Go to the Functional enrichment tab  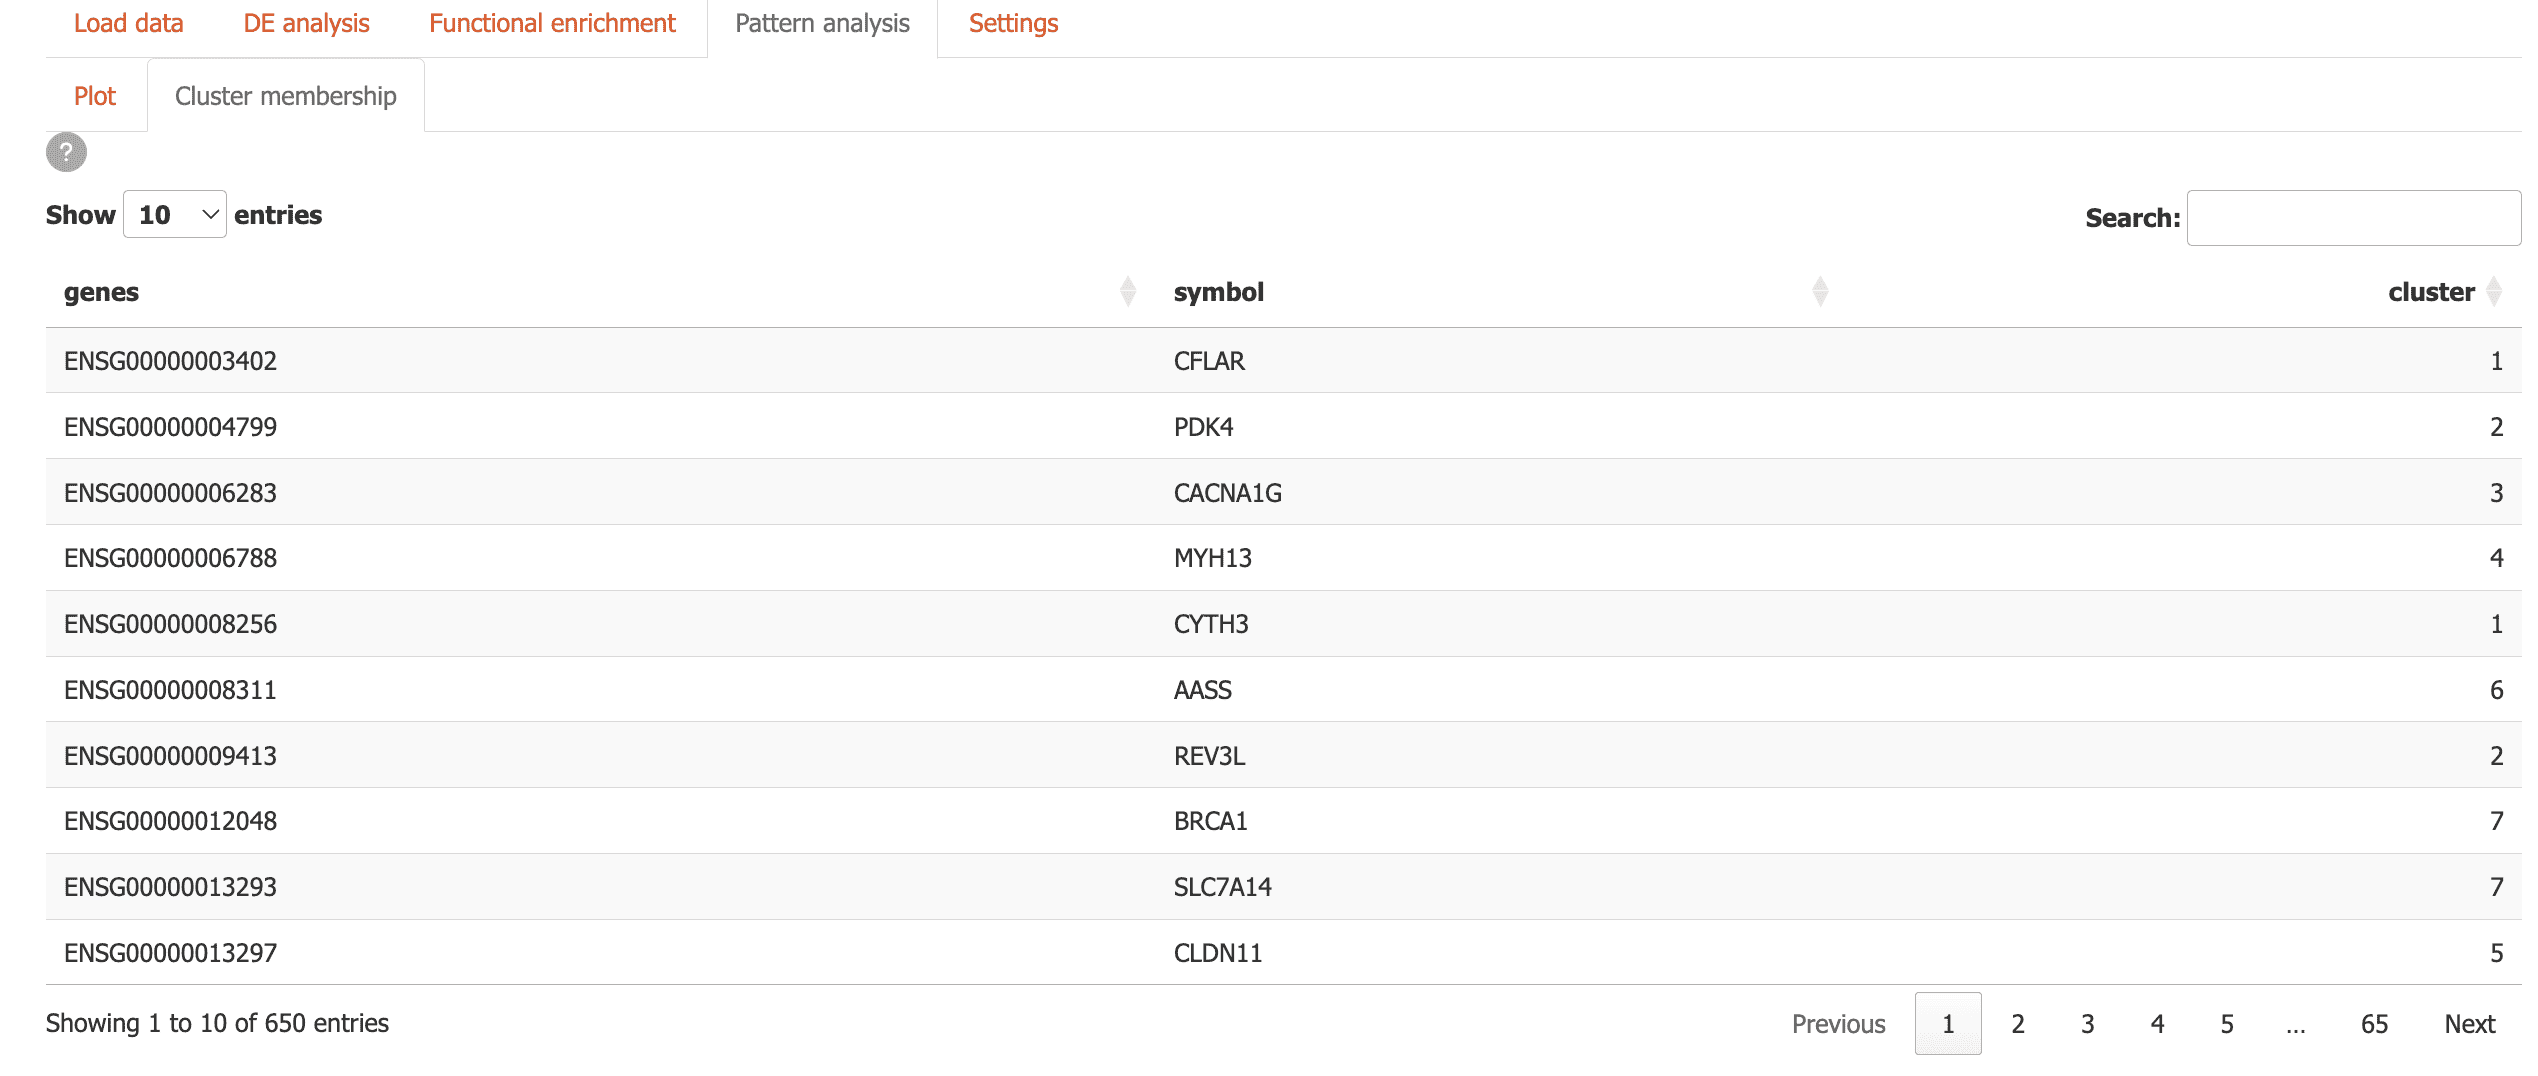pyautogui.click(x=552, y=24)
